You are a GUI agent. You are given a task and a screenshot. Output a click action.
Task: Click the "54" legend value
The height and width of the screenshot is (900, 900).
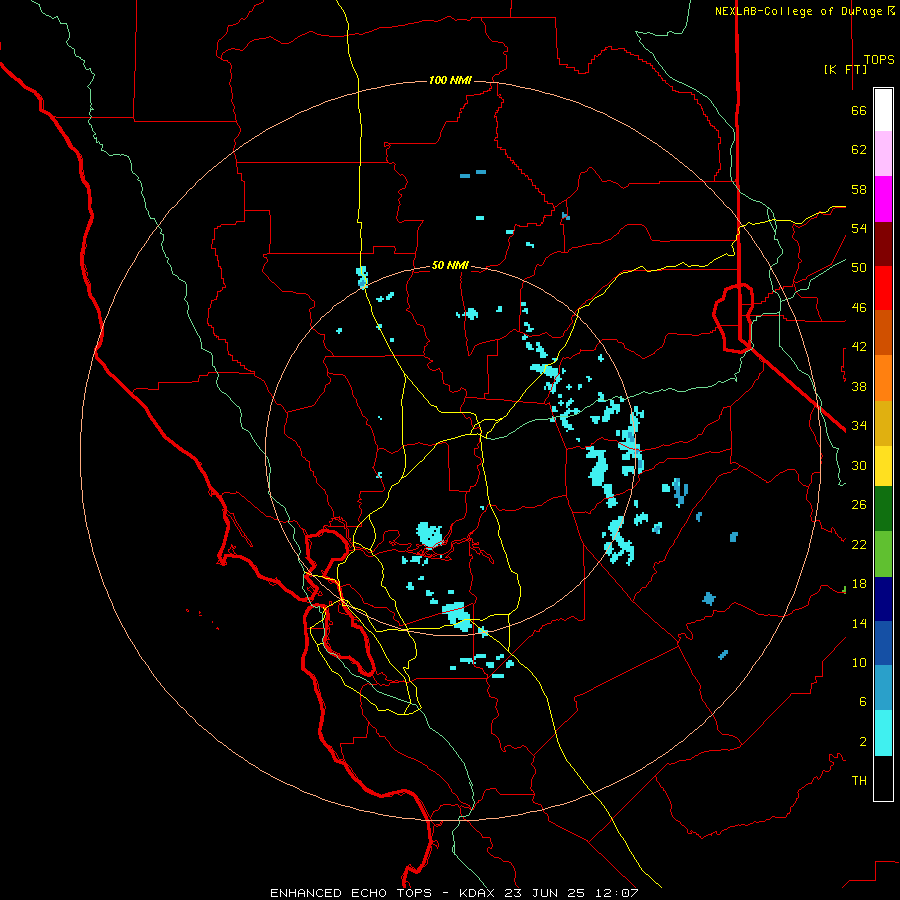859,228
